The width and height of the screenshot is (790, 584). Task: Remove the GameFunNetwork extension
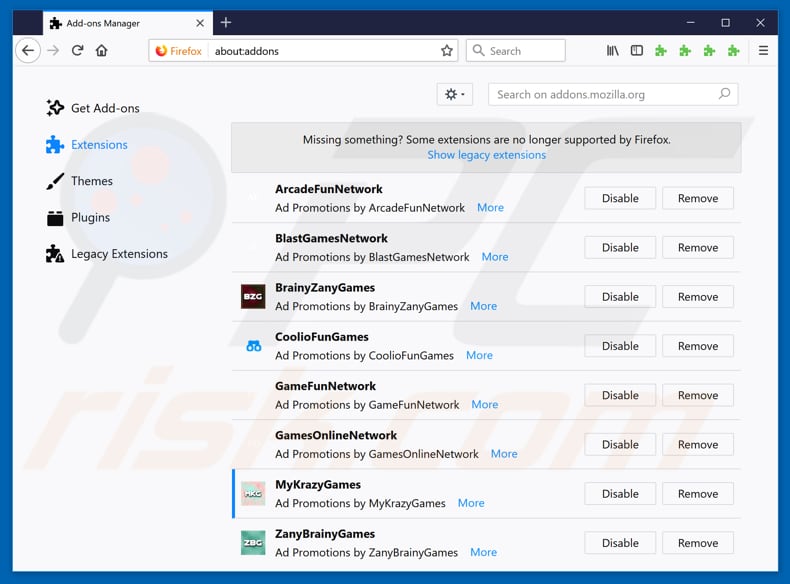tap(698, 396)
